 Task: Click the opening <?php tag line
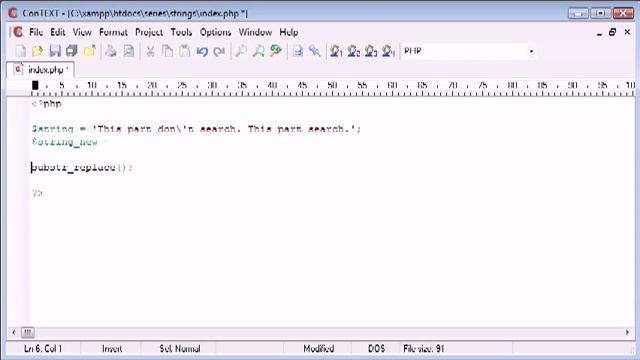click(x=47, y=104)
